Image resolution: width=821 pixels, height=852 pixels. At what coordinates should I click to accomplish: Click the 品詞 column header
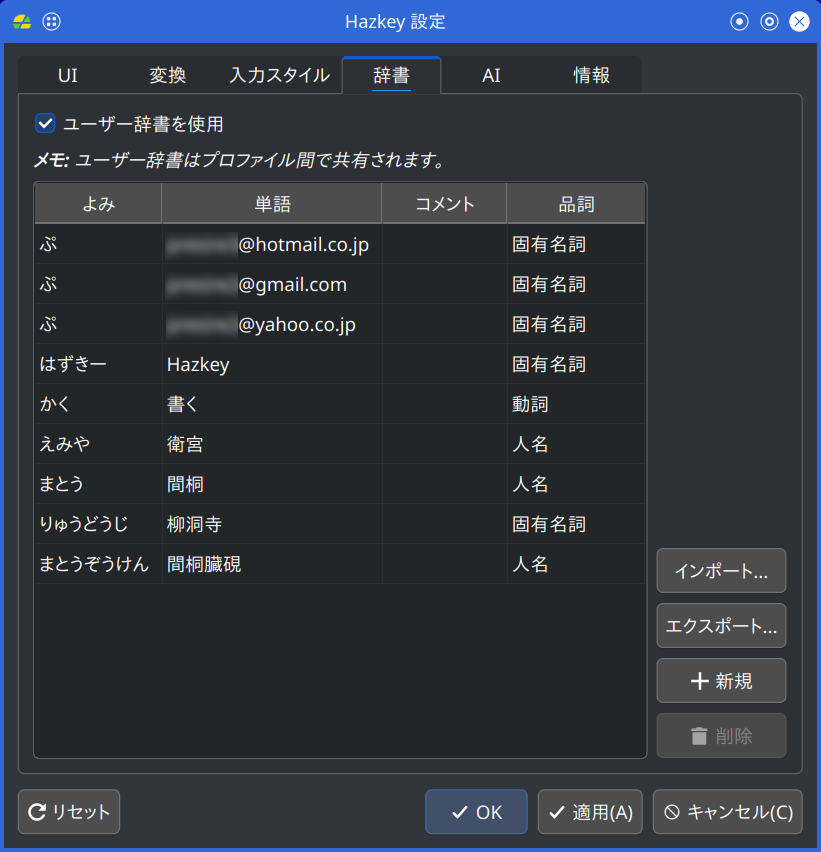coord(576,204)
